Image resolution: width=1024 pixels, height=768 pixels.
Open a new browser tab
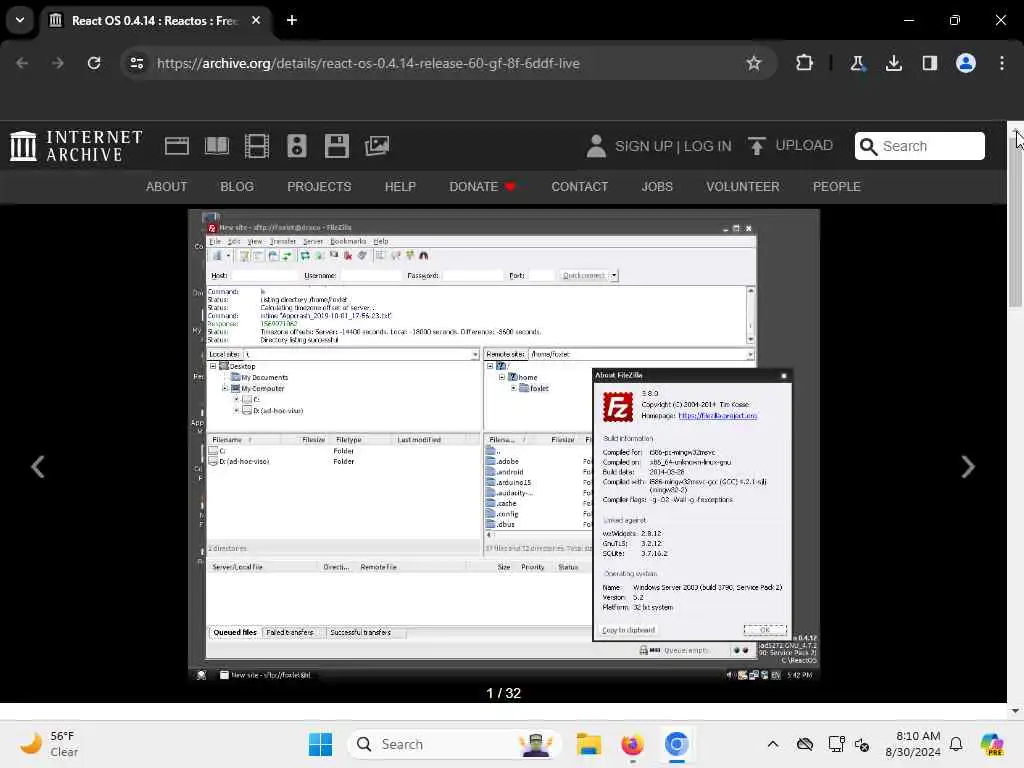tap(292, 20)
